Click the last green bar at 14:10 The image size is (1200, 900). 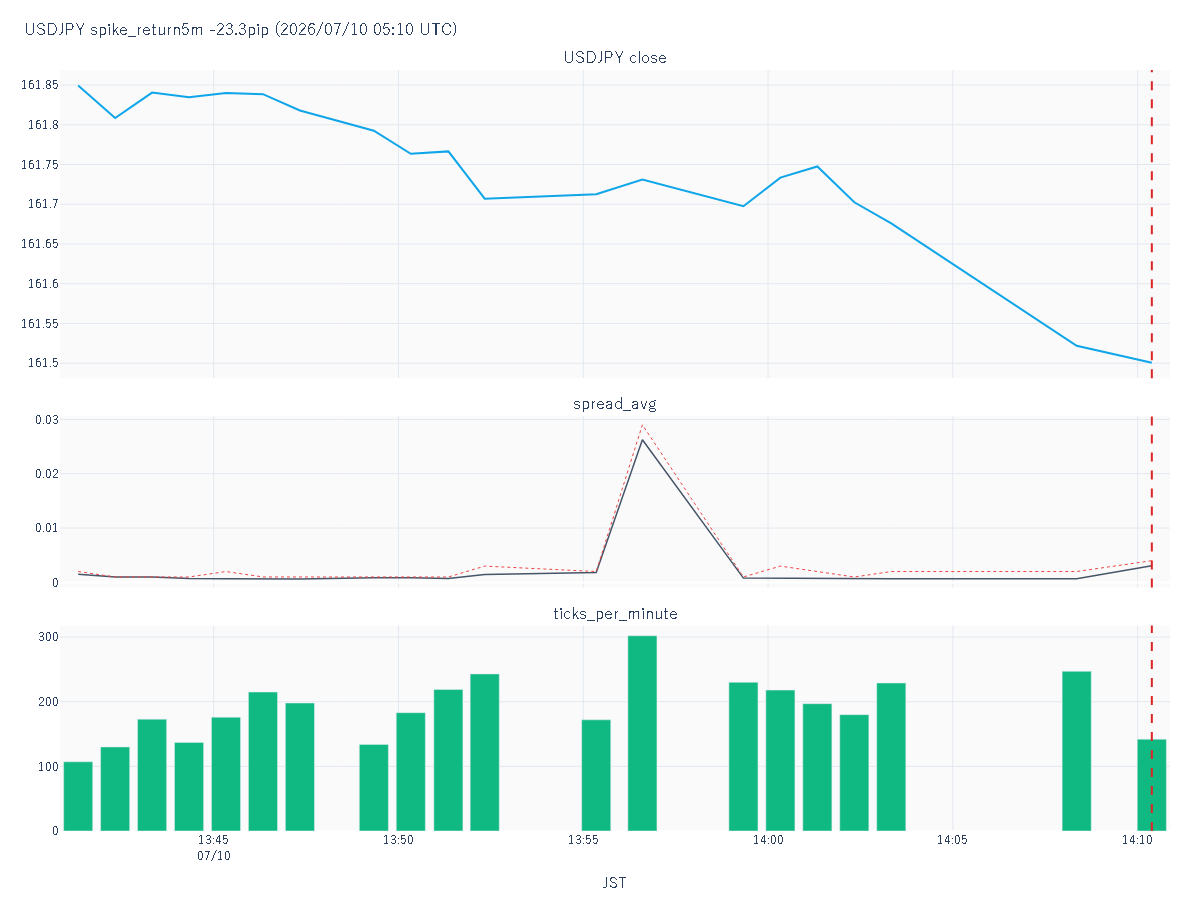(1152, 785)
